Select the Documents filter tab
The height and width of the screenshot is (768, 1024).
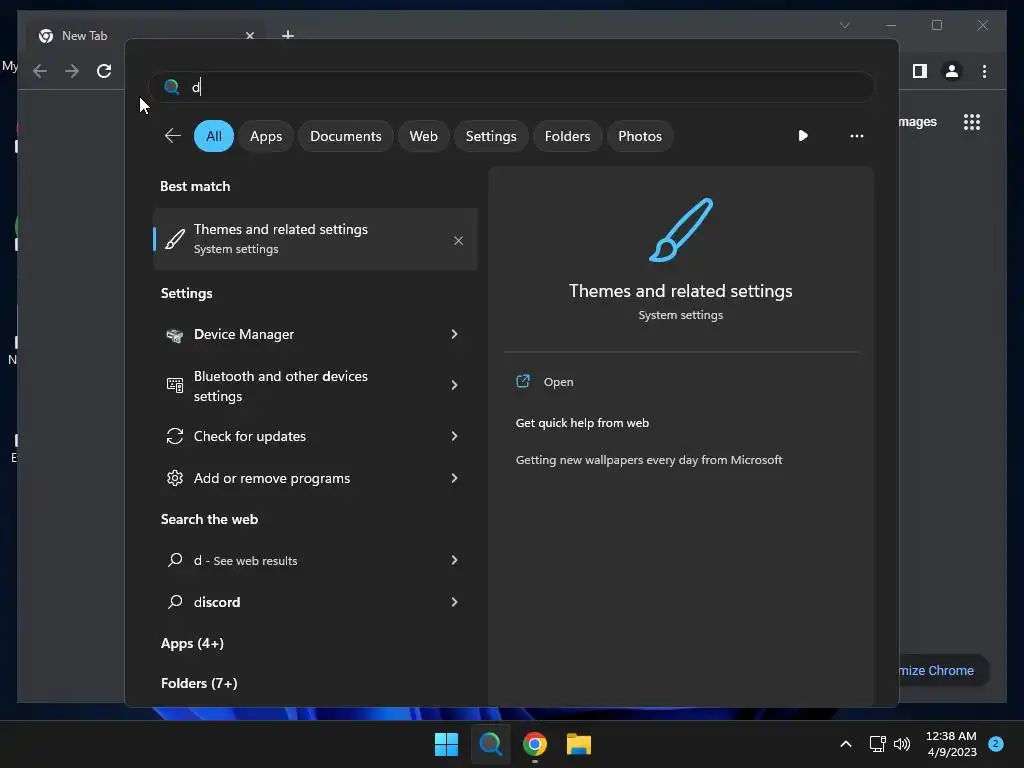pyautogui.click(x=345, y=136)
